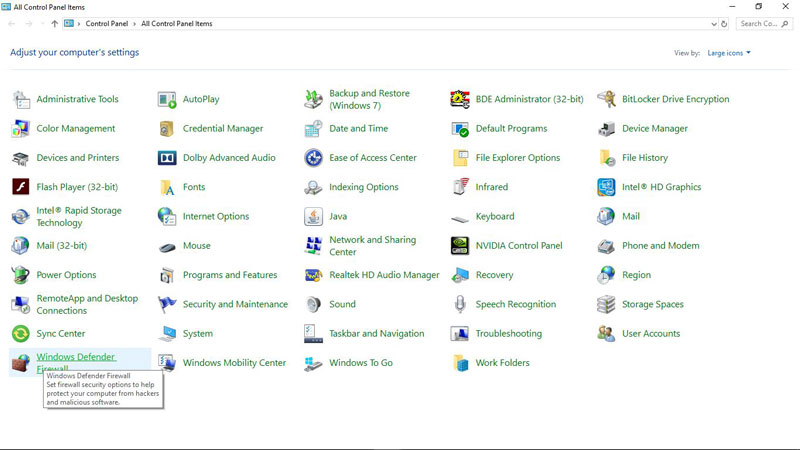Image resolution: width=800 pixels, height=450 pixels.
Task: Click the Color Management icon
Action: (x=21, y=129)
